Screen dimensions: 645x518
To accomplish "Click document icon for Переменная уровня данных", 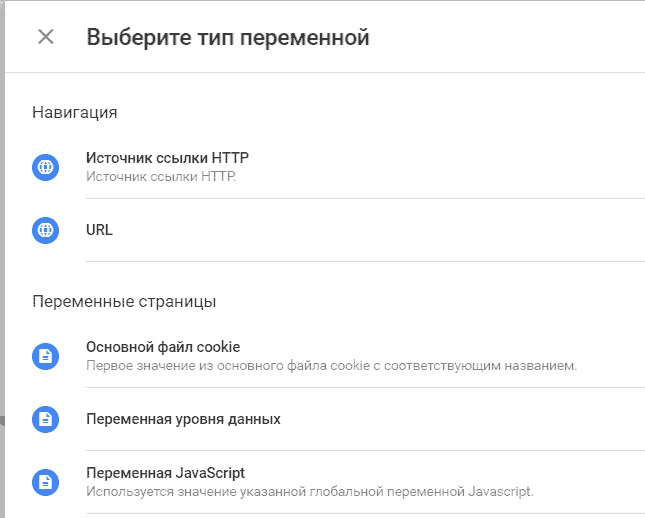I will click(46, 419).
